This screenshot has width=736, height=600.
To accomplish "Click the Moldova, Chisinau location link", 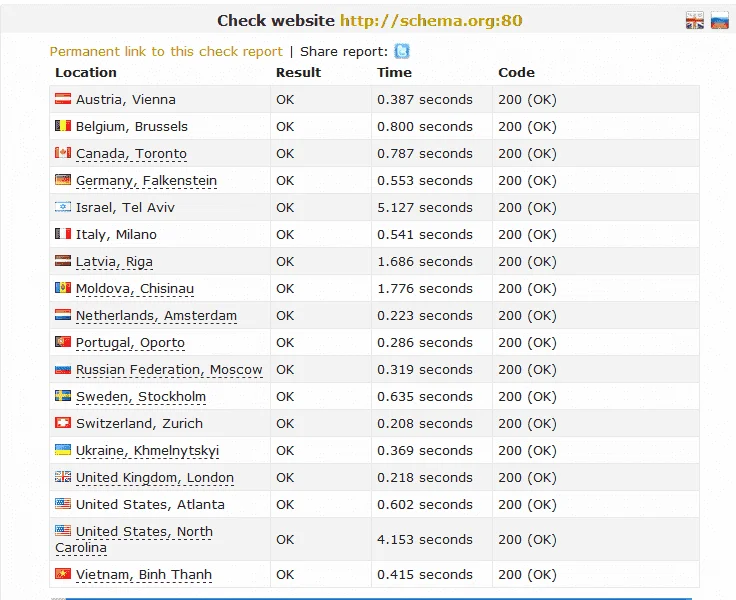I will [135, 289].
